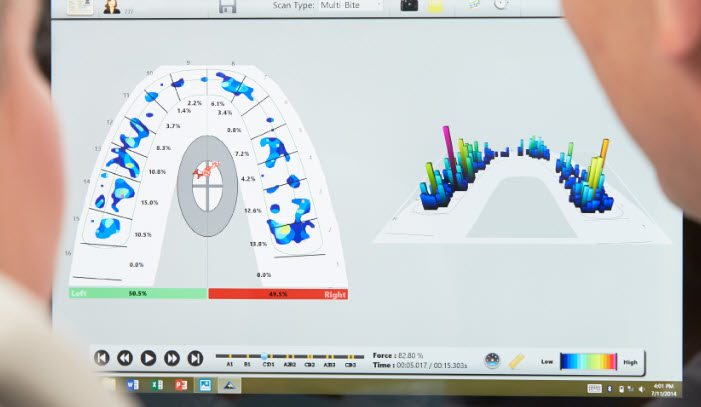The height and width of the screenshot is (407, 701).
Task: Select the A3B3 timeline marker
Action: [329, 365]
